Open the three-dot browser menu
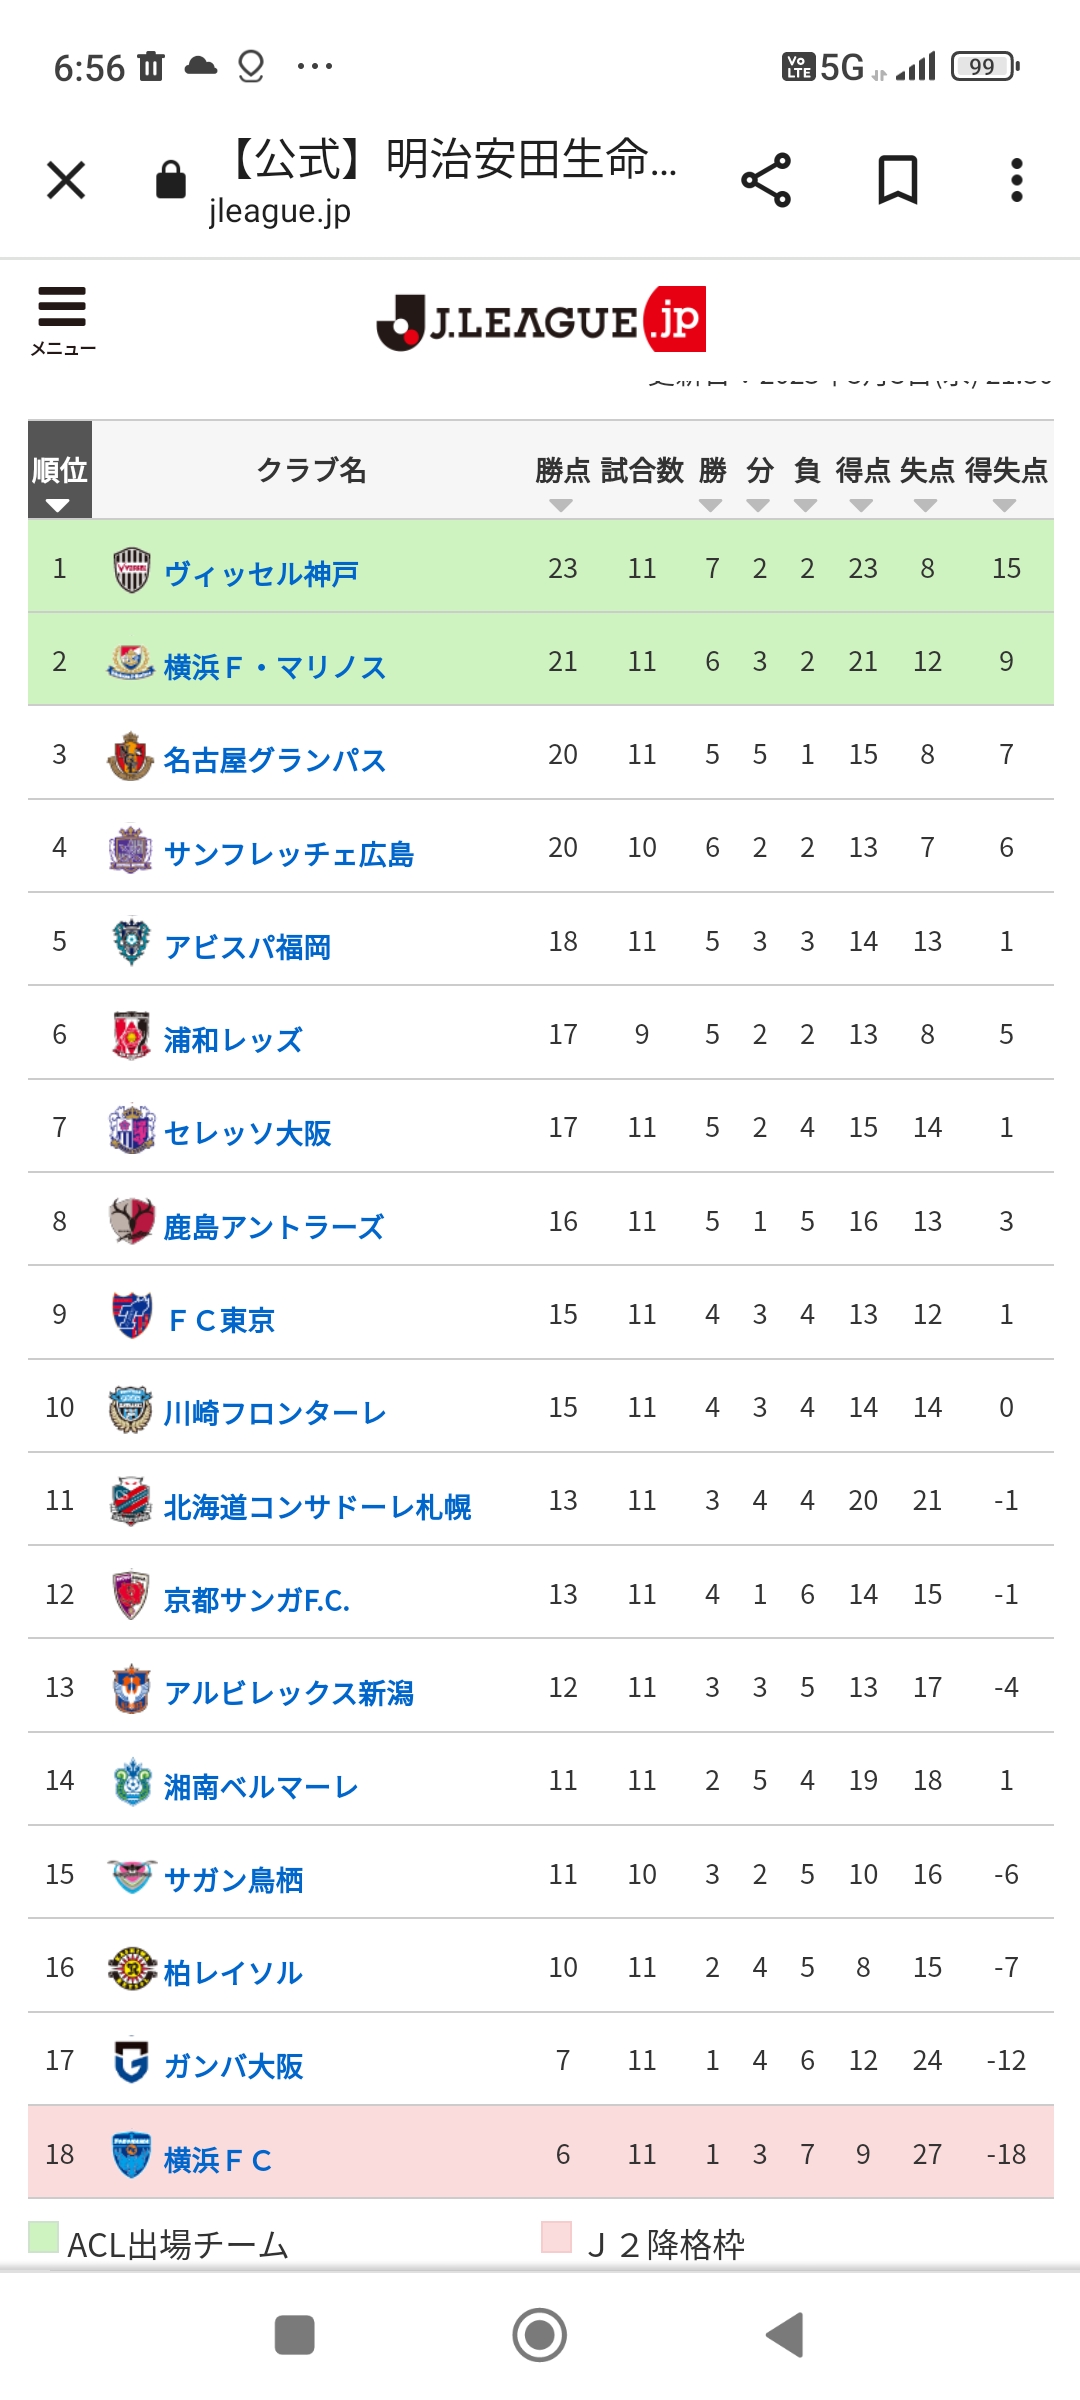Viewport: 1080px width, 2400px height. click(x=1016, y=181)
